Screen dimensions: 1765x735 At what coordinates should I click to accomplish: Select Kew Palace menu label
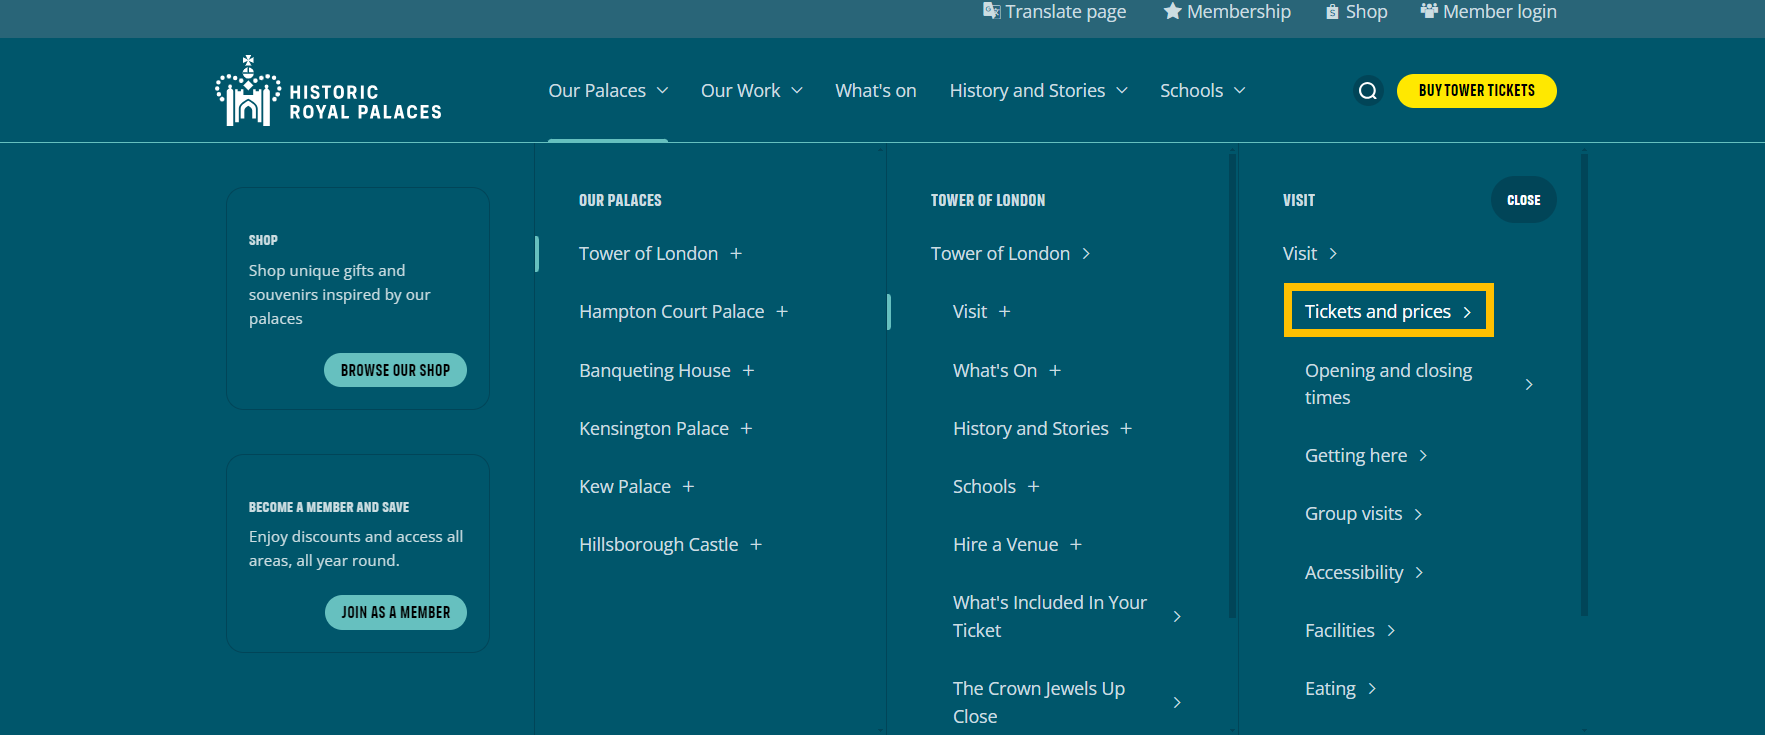pos(625,487)
